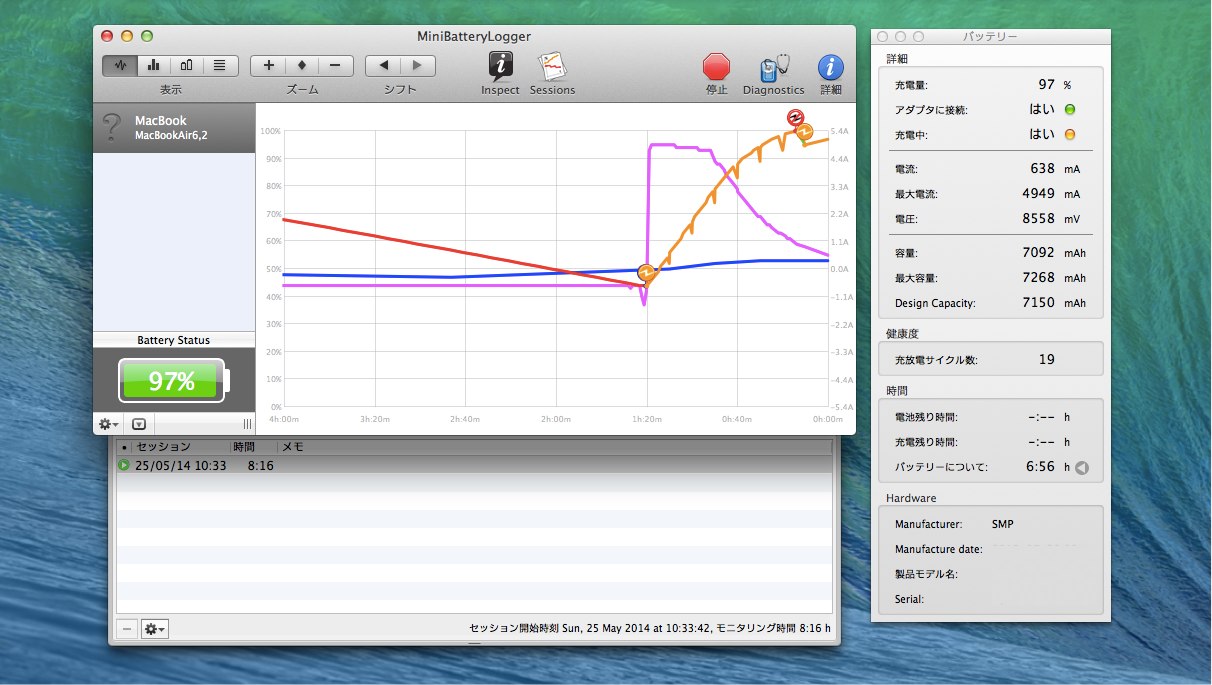Shift the graph left with arrow

383,65
